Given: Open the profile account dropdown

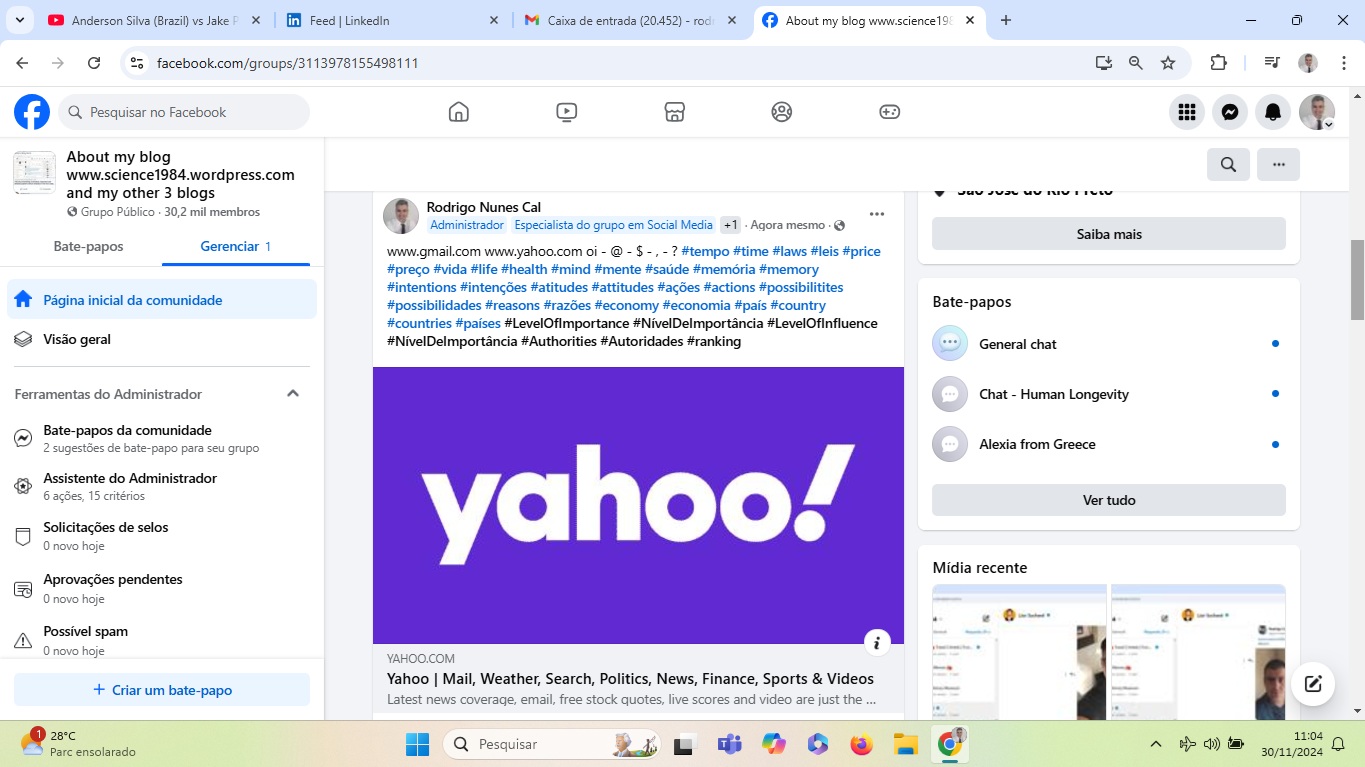Looking at the screenshot, I should pos(1317,112).
